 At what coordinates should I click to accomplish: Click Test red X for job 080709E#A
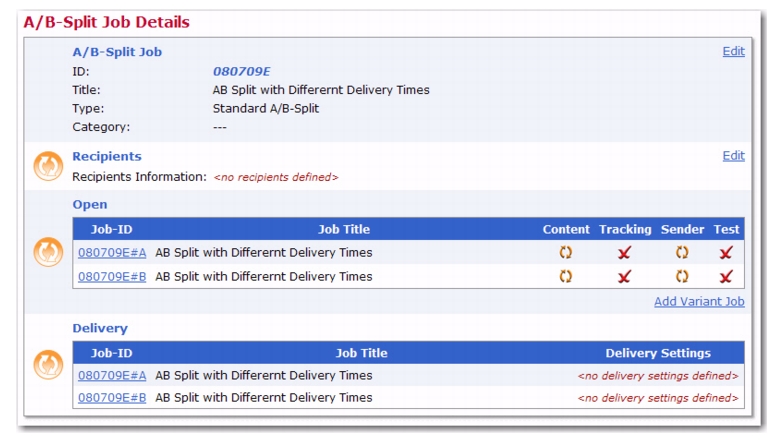pyautogui.click(x=726, y=253)
